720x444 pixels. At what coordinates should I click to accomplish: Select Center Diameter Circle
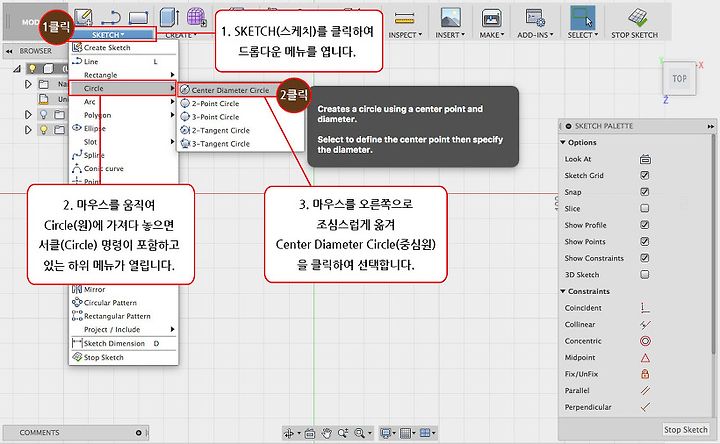click(230, 90)
